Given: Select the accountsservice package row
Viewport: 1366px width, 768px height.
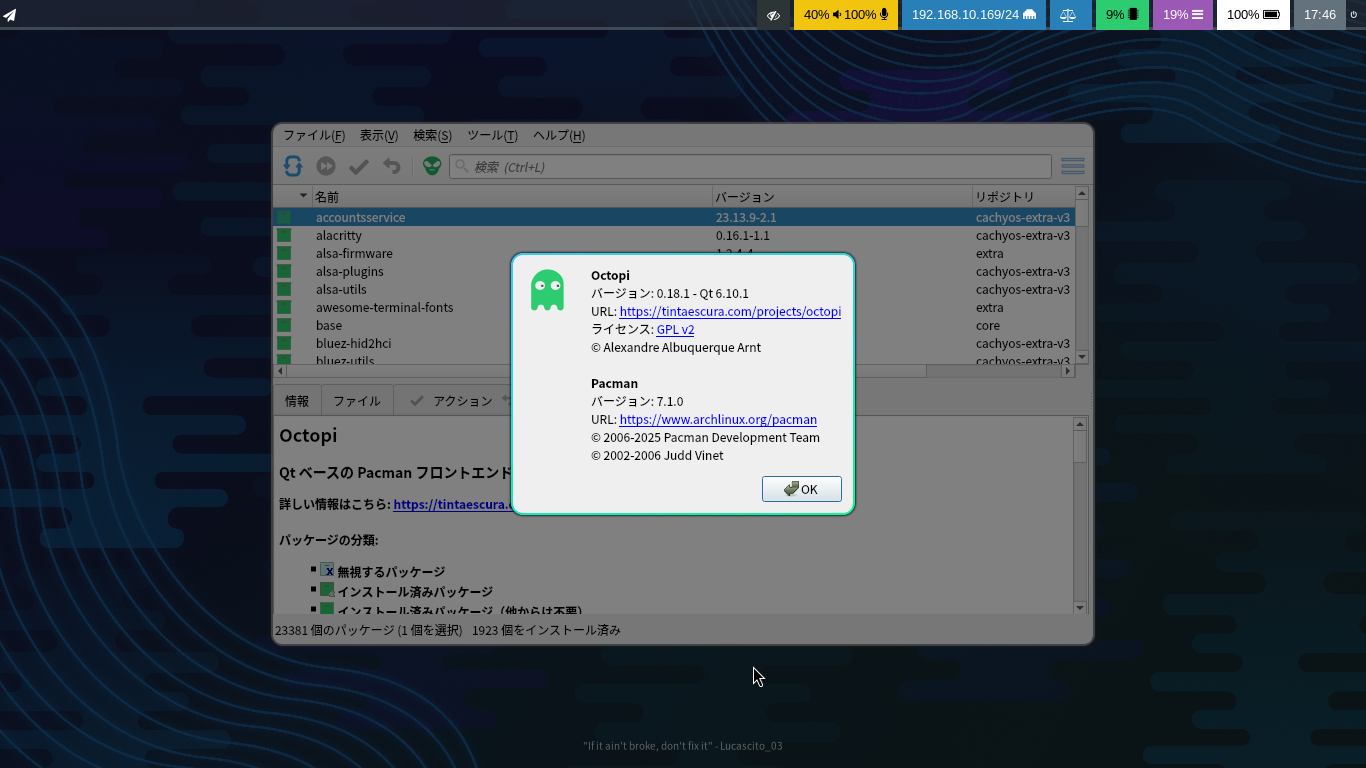Looking at the screenshot, I should 674,217.
